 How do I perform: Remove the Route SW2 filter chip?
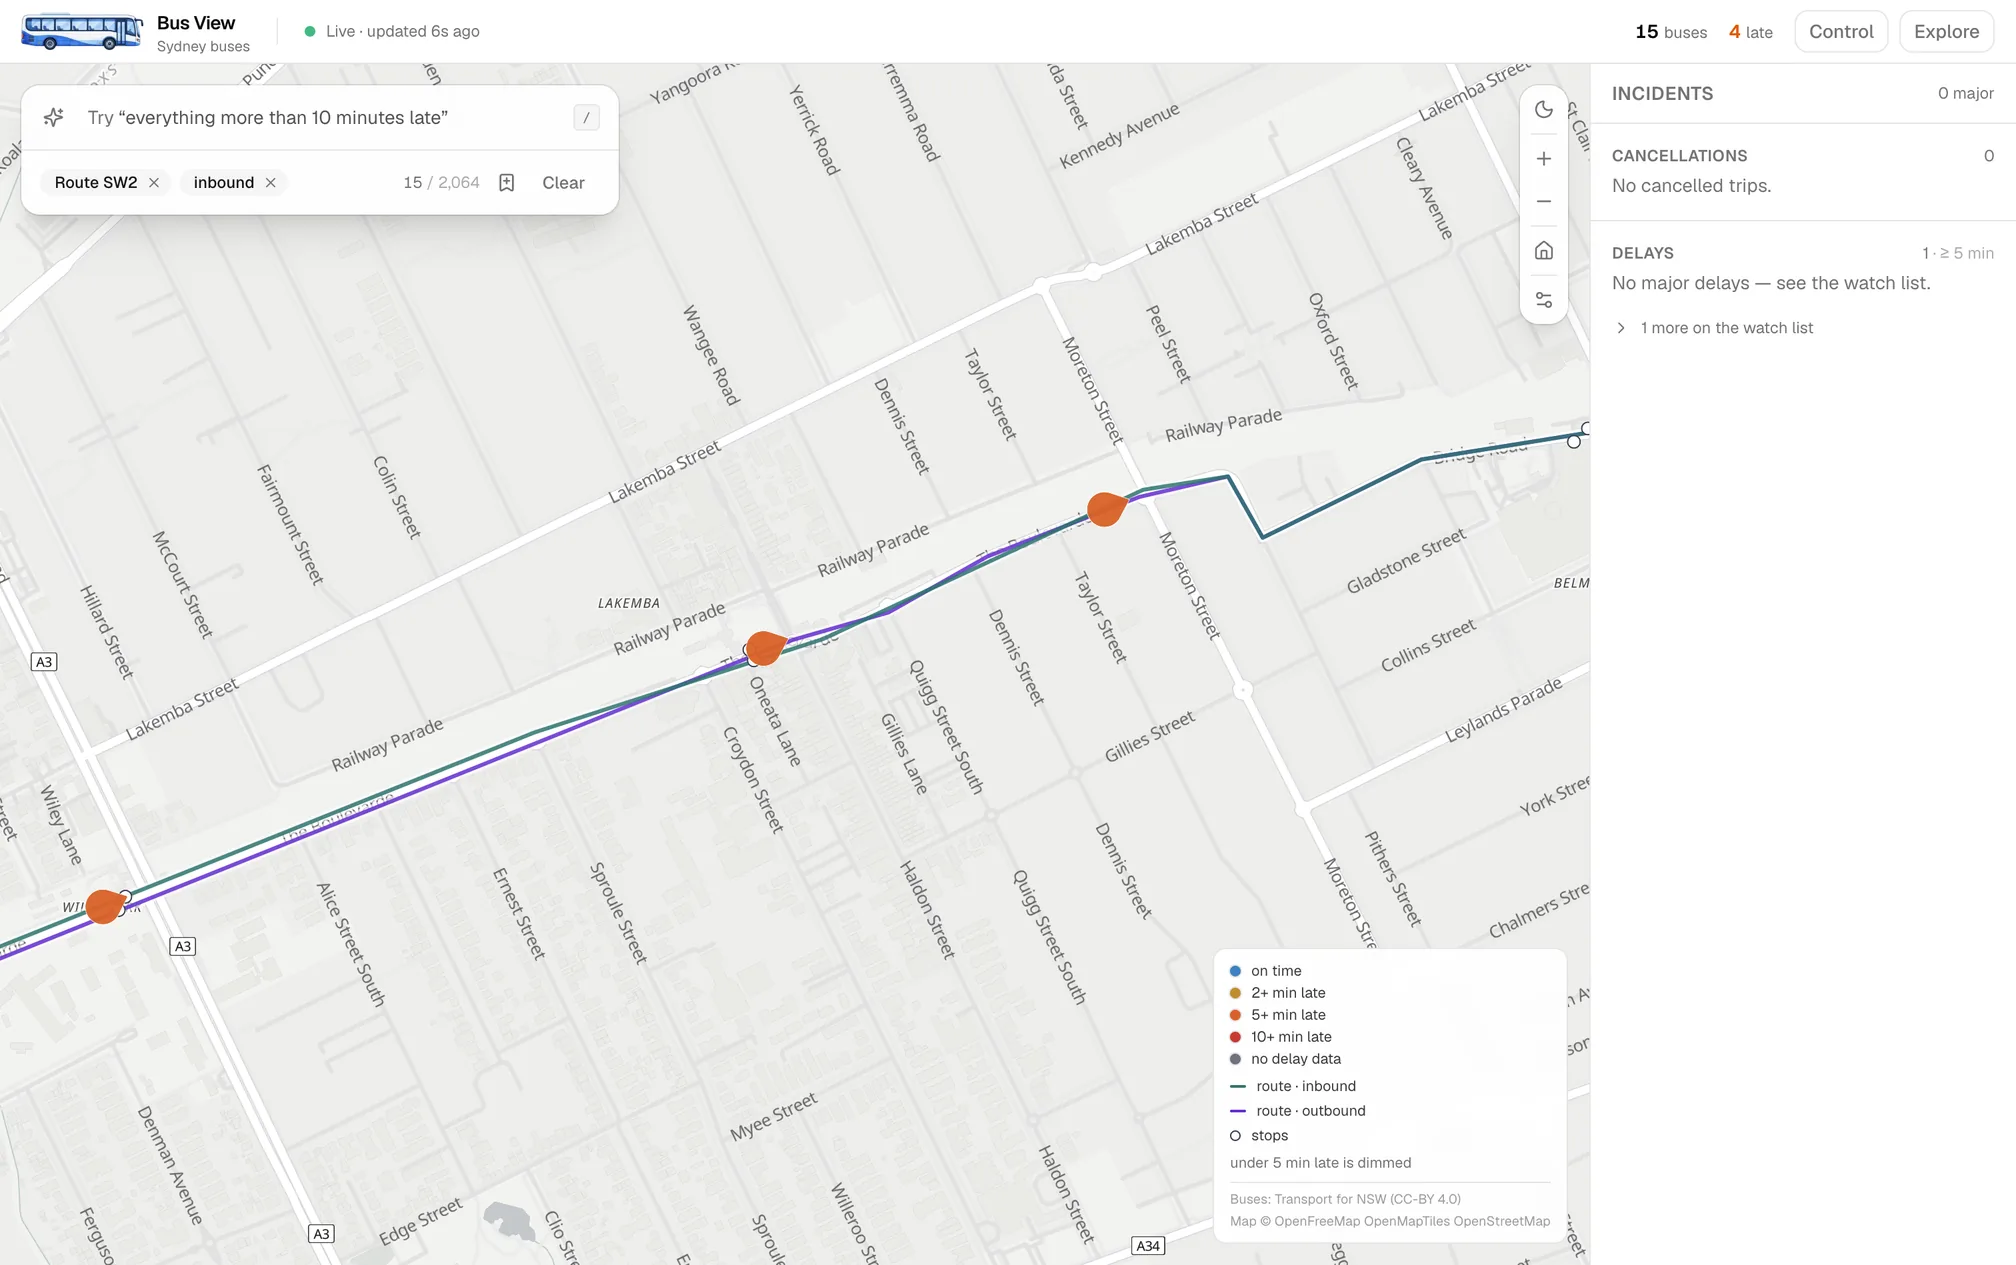pyautogui.click(x=154, y=183)
